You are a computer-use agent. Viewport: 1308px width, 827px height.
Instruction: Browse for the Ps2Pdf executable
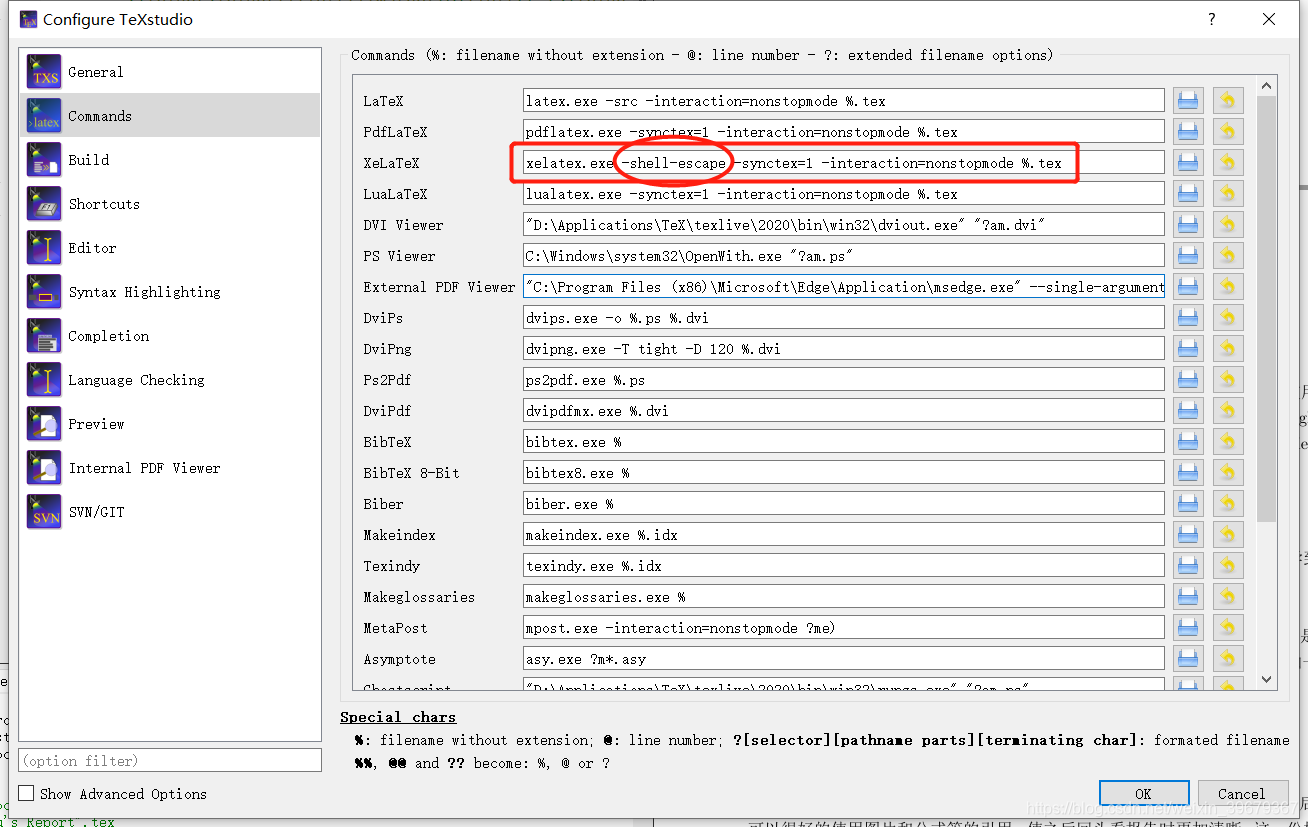tap(1187, 379)
